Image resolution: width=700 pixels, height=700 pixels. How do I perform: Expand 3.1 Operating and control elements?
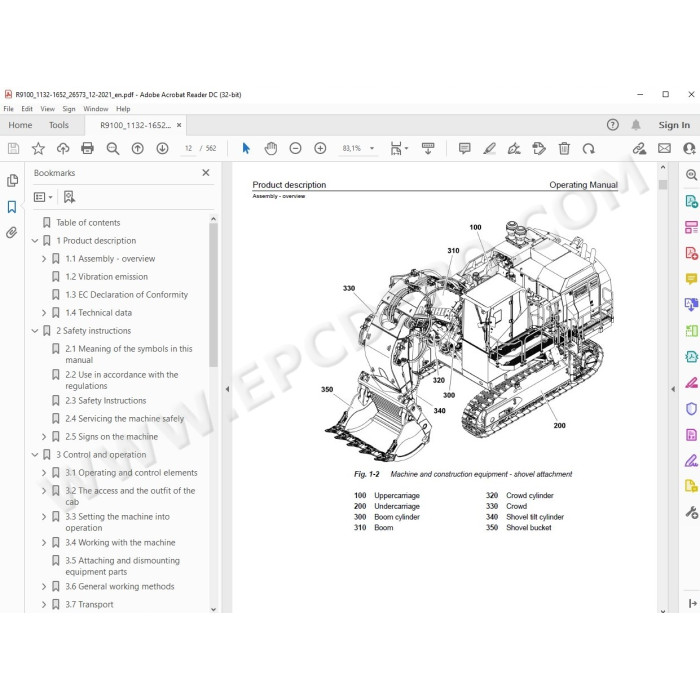coord(44,473)
